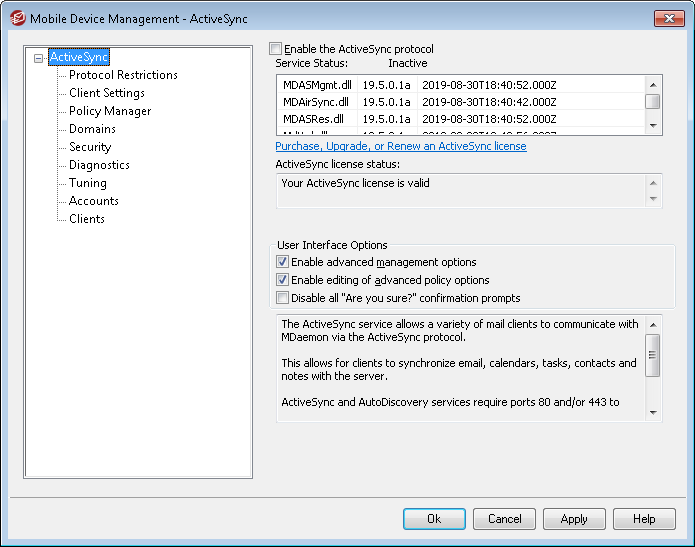This screenshot has width=695, height=547.
Task: Toggle Enable advanced management options
Action: tap(283, 263)
